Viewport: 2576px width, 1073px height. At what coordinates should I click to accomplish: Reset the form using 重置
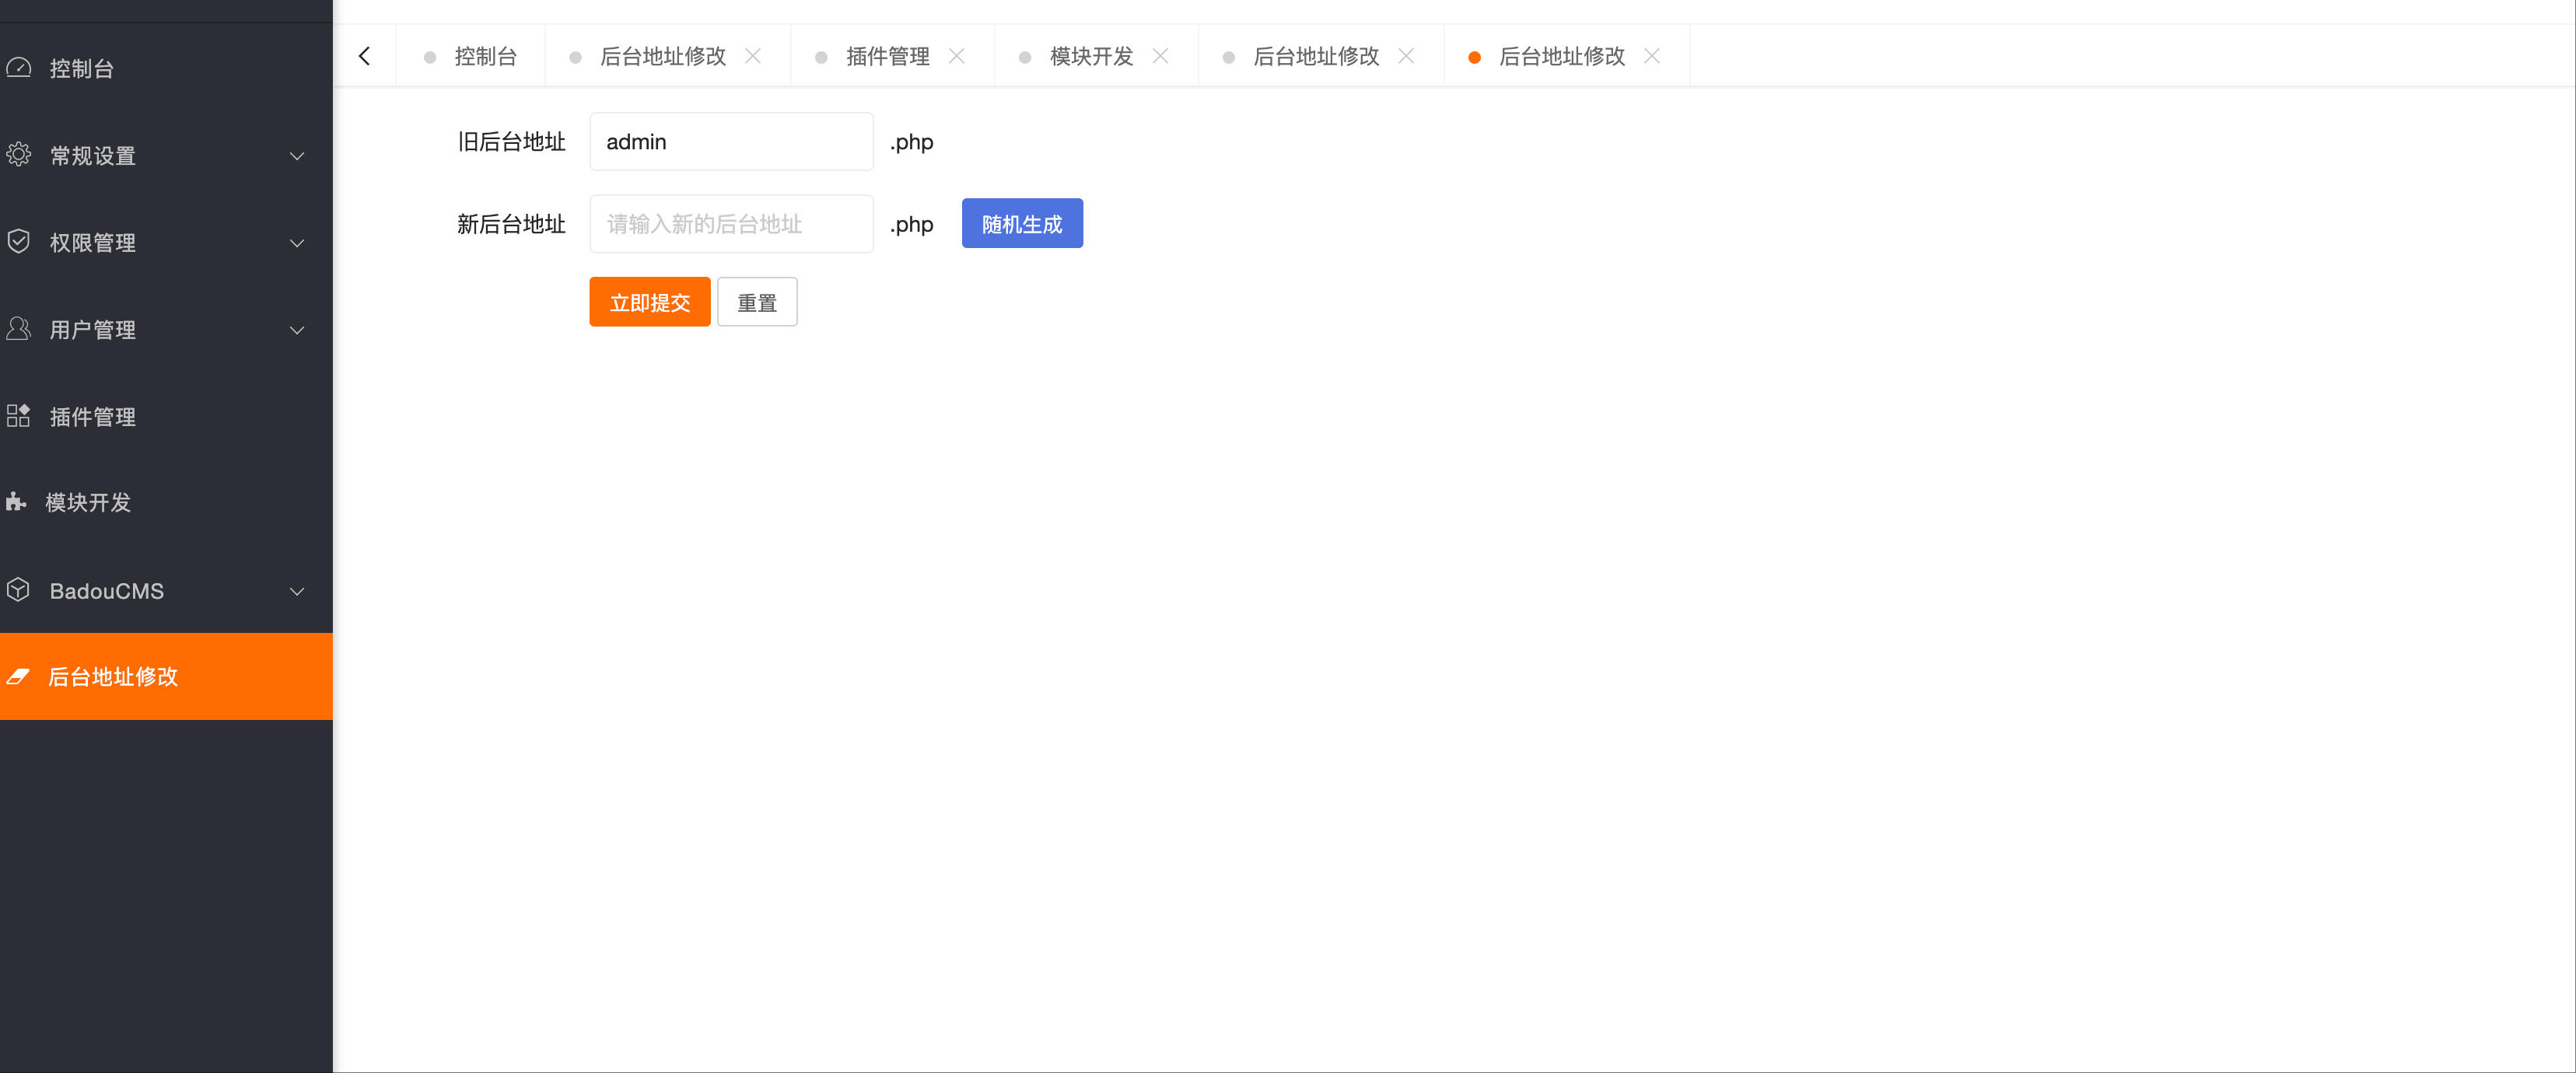coord(757,301)
